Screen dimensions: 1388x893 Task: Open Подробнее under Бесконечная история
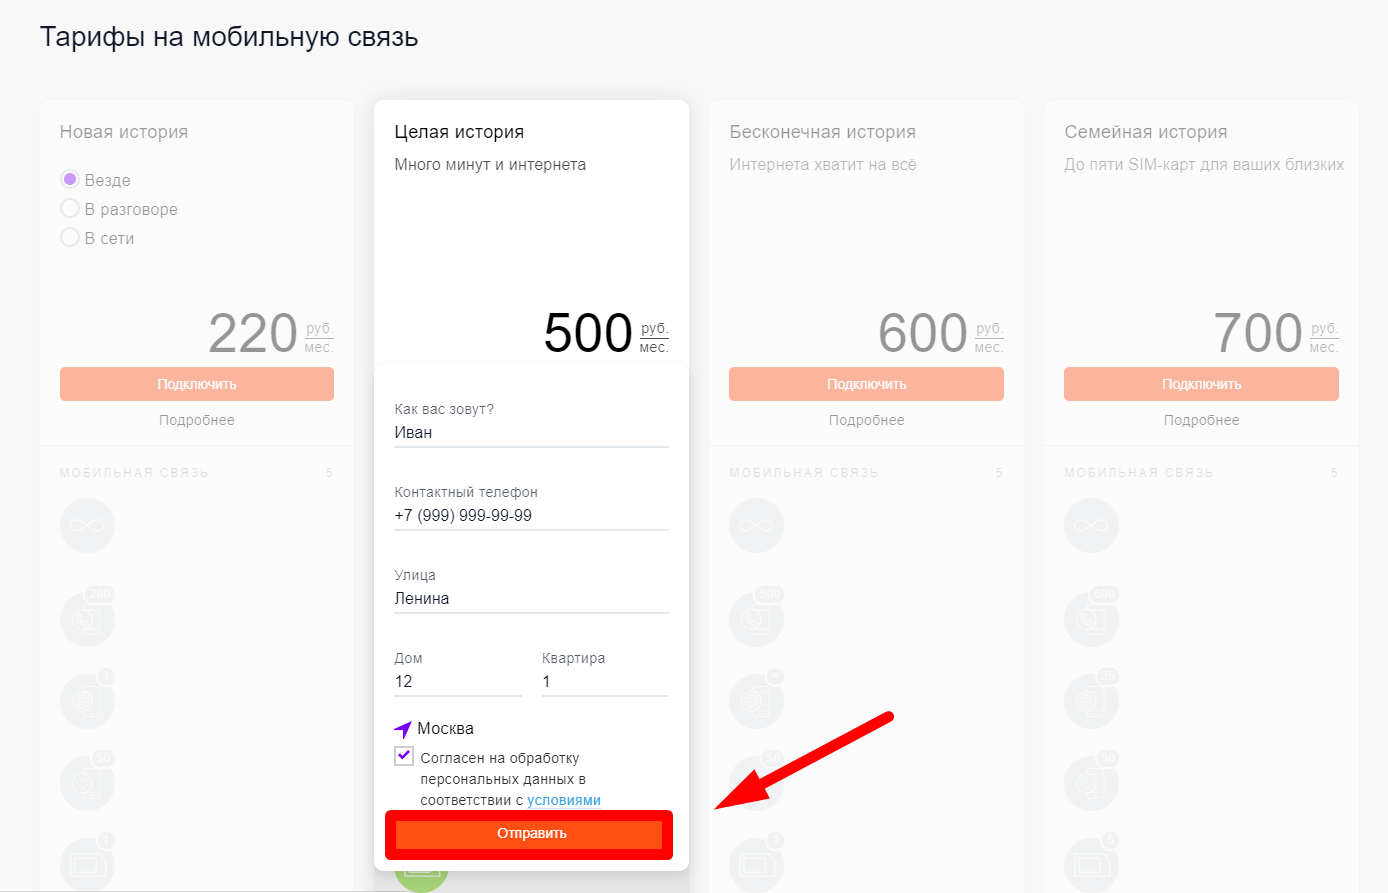[866, 420]
